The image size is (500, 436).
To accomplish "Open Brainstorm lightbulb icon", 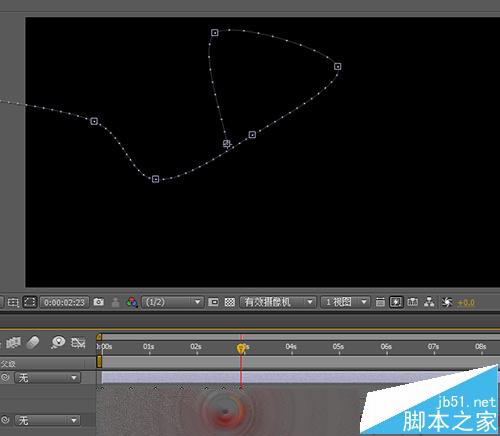I will (x=58, y=342).
